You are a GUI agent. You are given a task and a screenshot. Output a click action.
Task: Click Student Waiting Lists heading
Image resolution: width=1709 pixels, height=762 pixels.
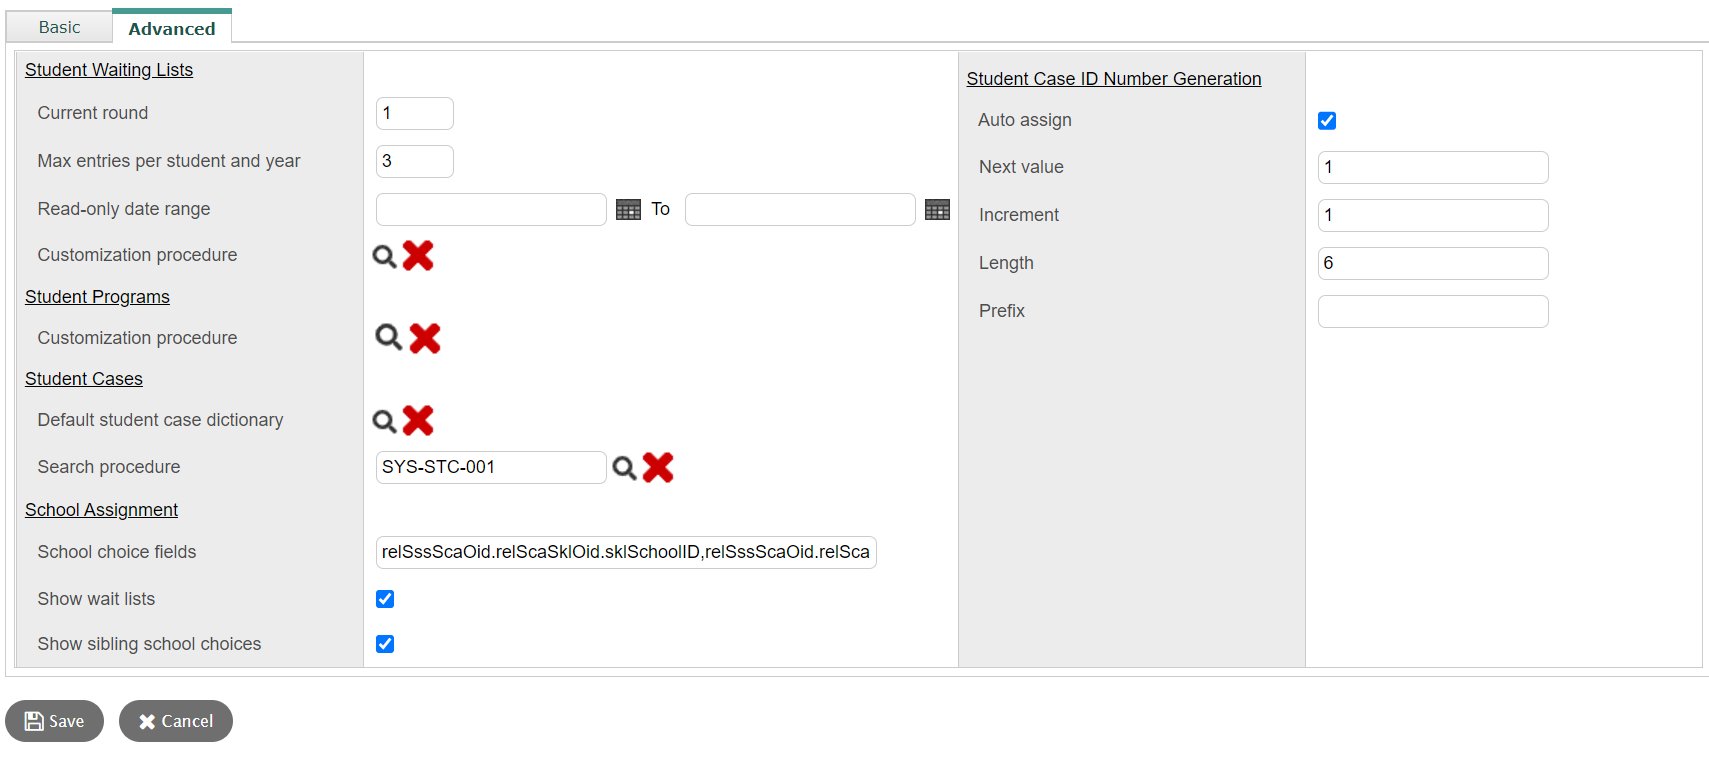[x=109, y=70]
